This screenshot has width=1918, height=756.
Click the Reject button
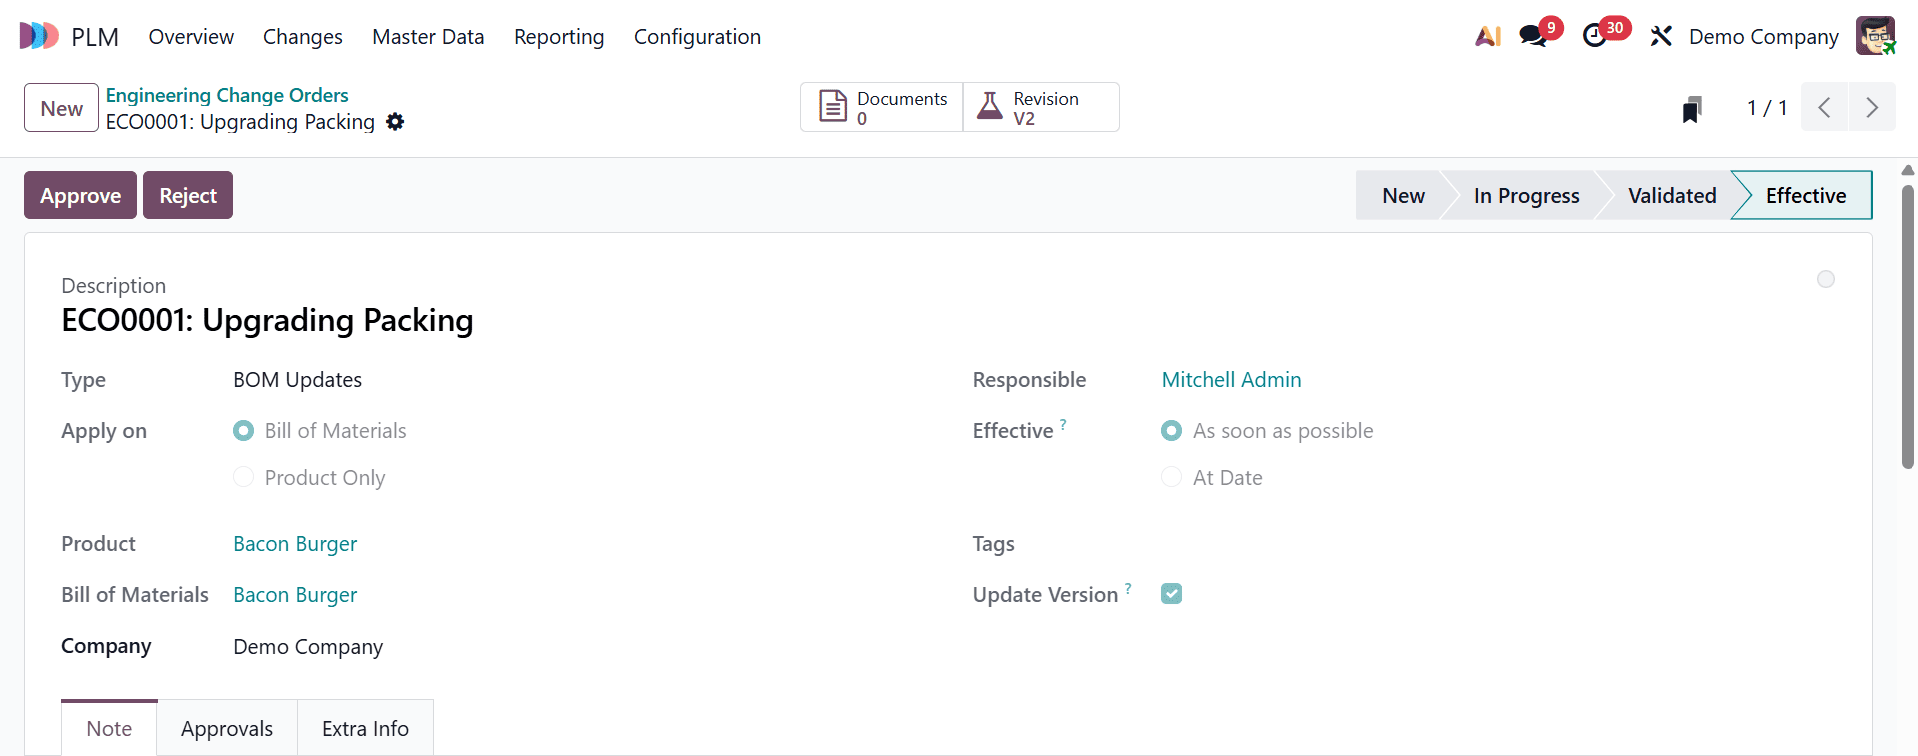[x=188, y=195]
